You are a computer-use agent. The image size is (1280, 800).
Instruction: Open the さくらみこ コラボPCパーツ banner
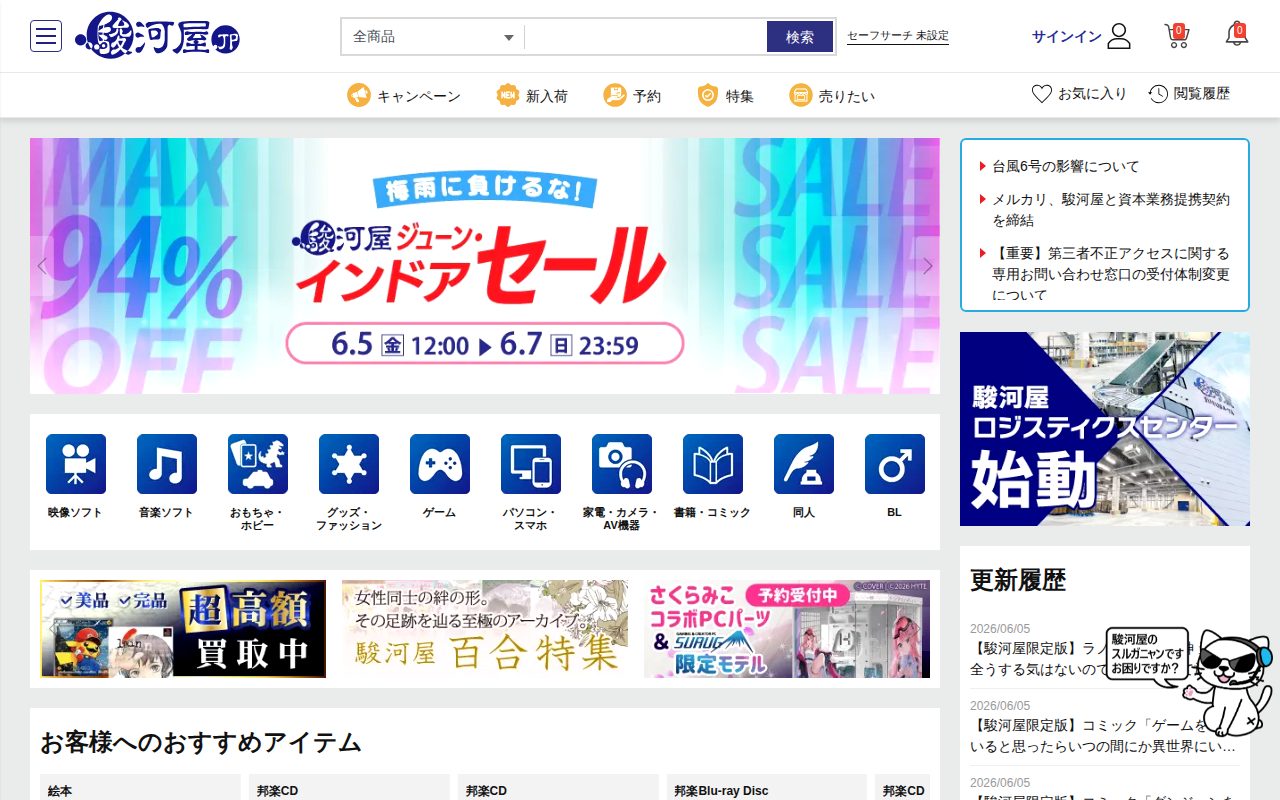[x=787, y=629]
